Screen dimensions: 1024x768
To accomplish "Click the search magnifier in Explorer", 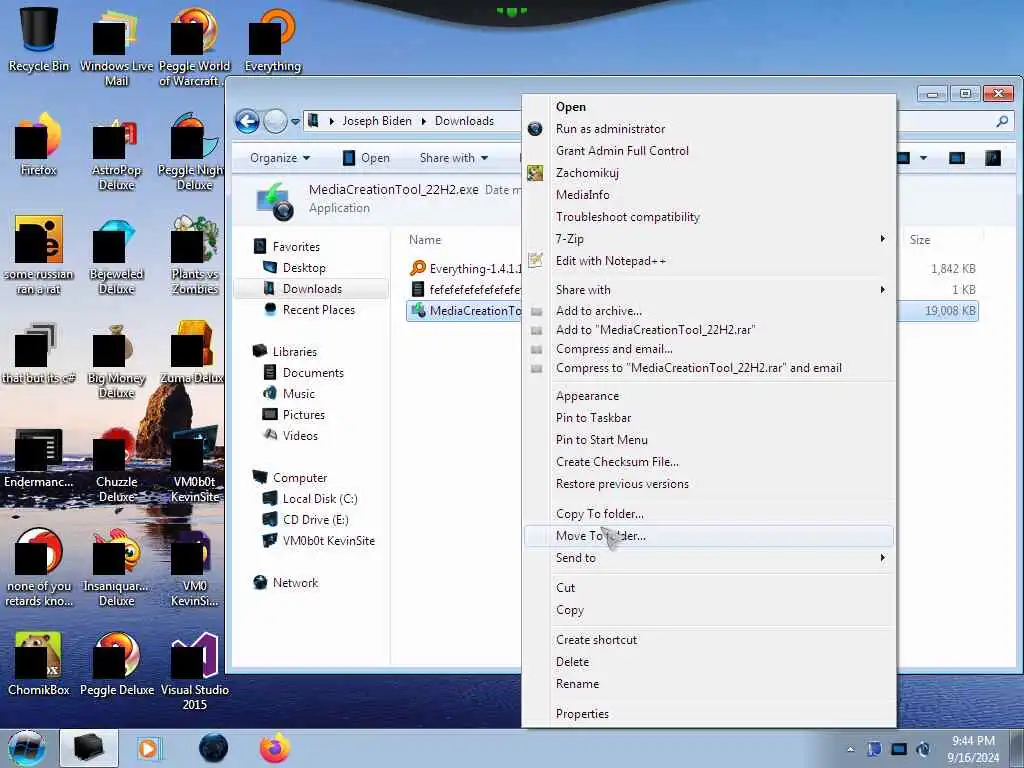I will coord(1002,121).
